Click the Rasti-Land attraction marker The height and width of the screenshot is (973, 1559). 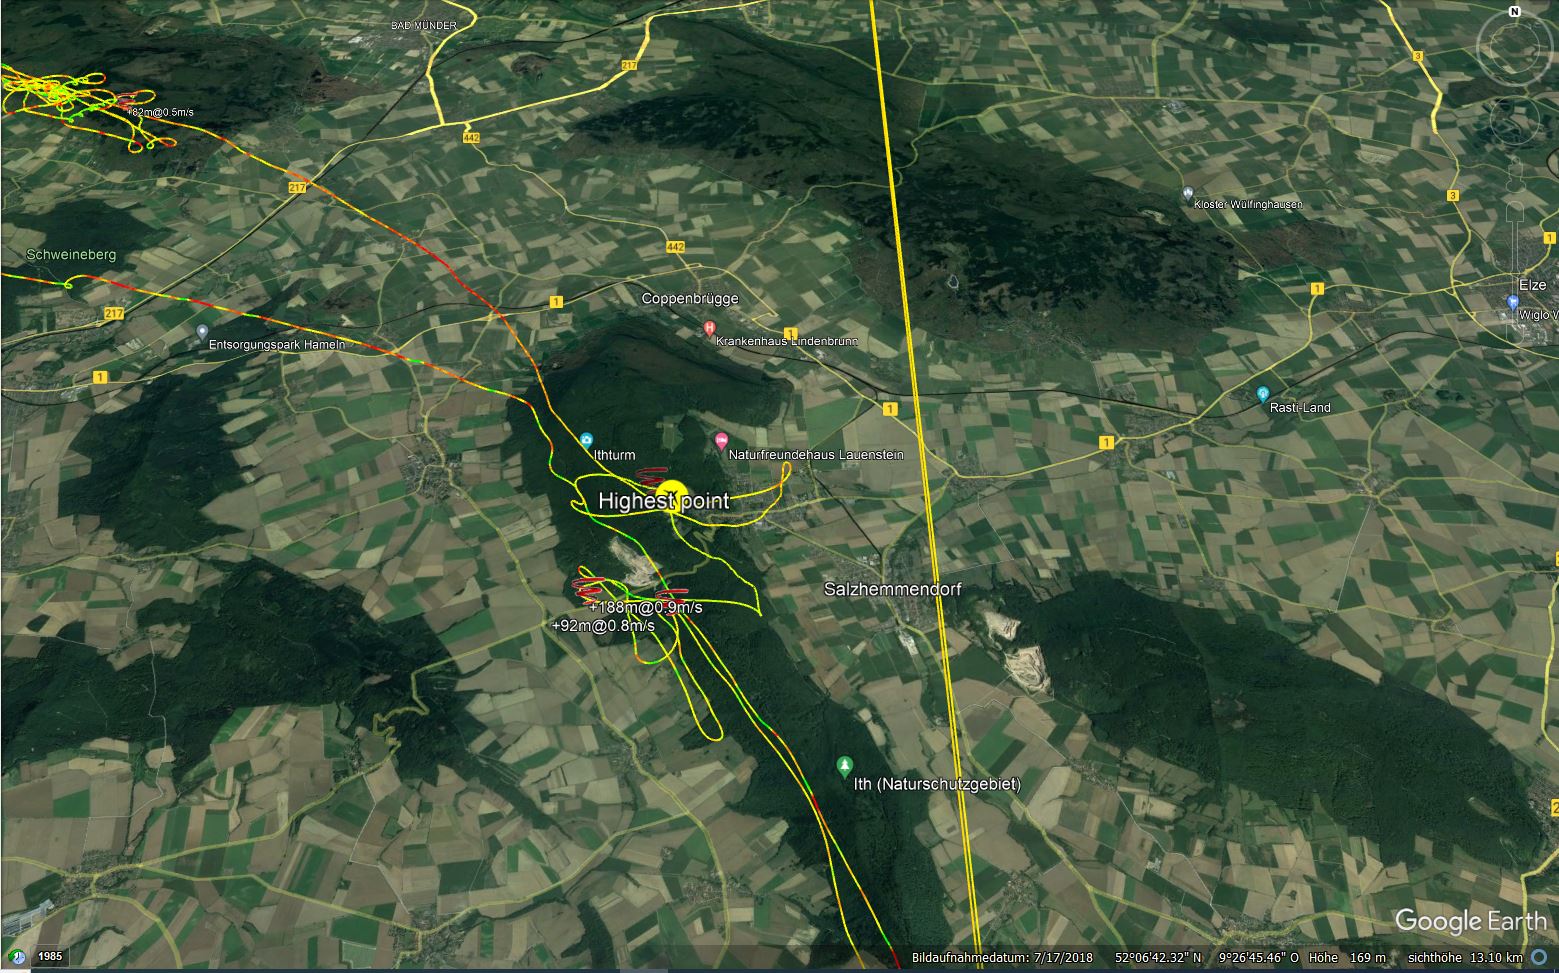tap(1262, 393)
